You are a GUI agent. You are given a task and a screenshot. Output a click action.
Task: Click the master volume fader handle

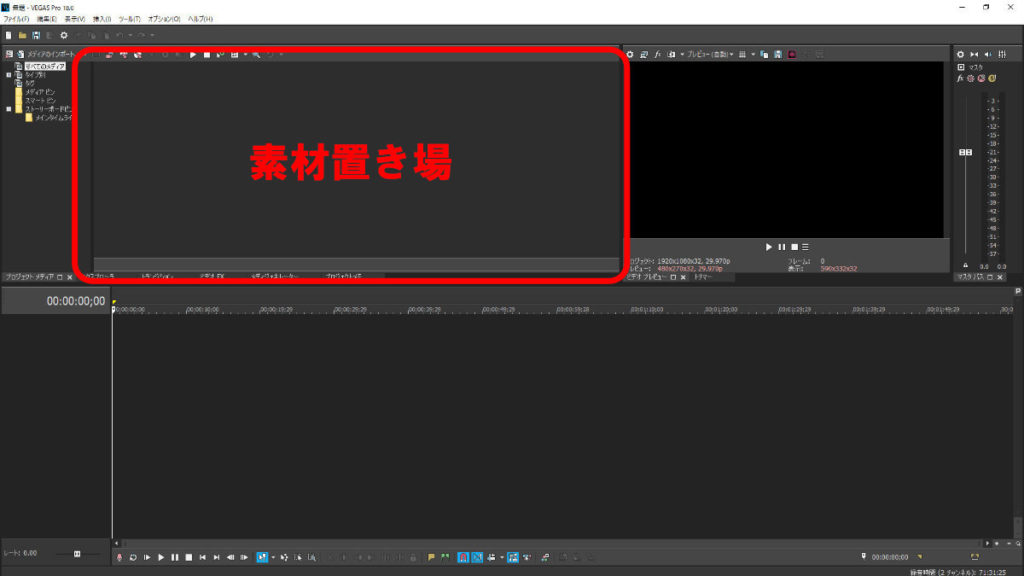(965, 152)
